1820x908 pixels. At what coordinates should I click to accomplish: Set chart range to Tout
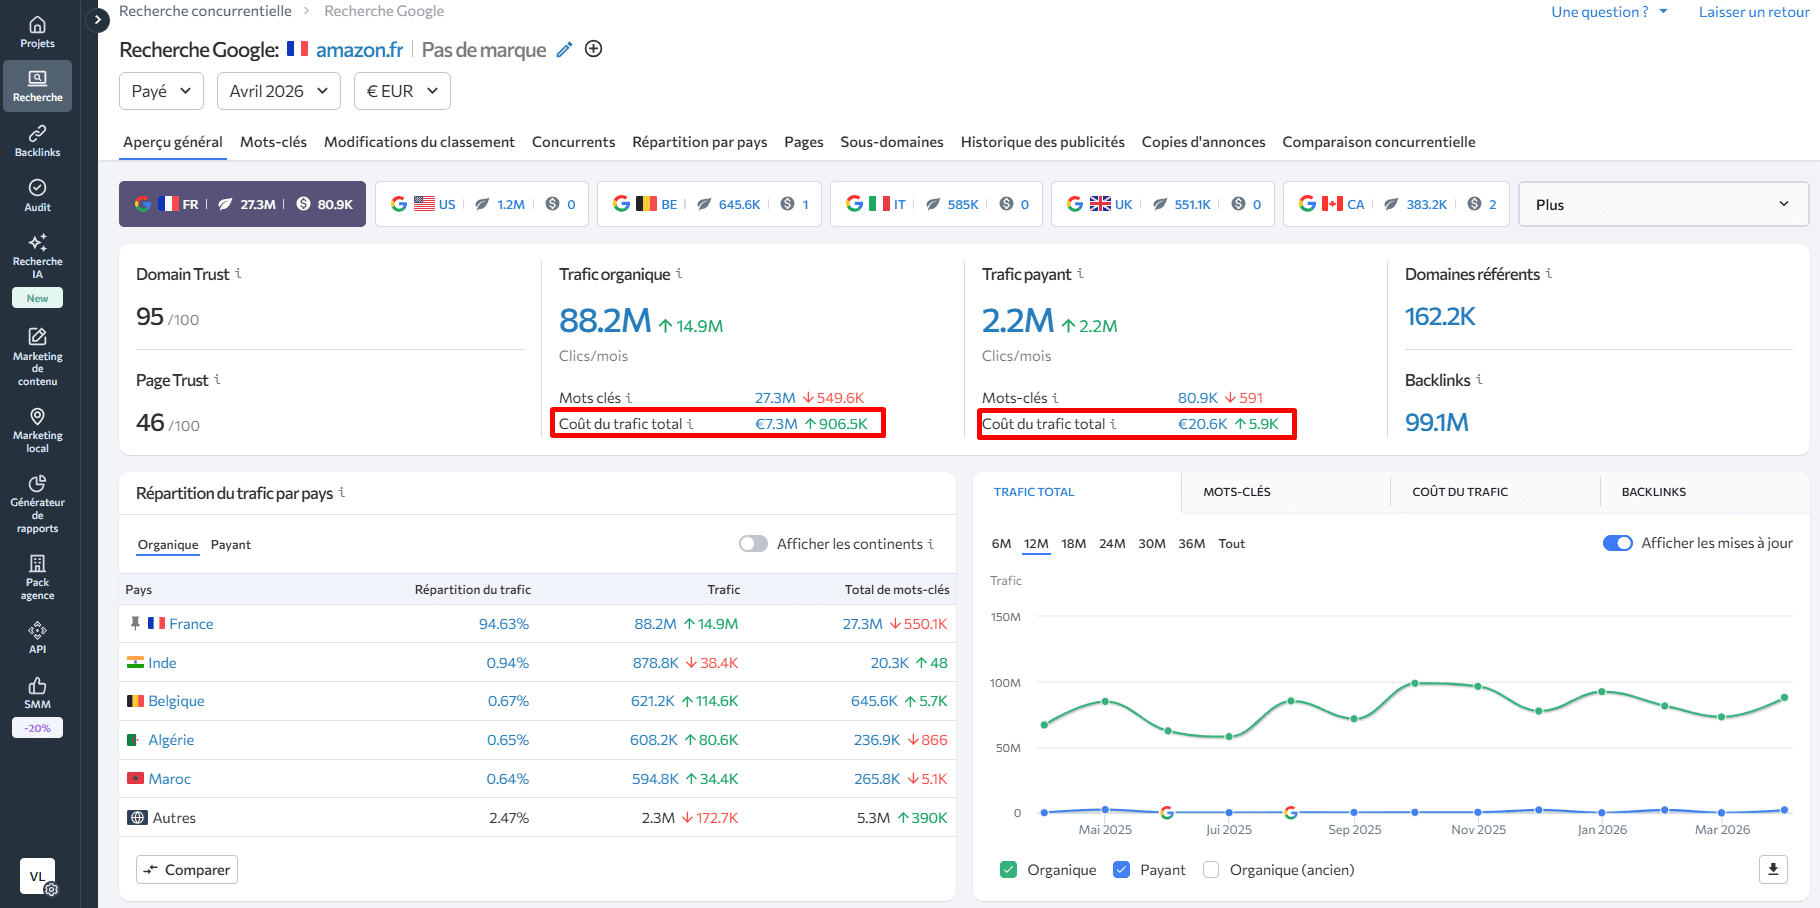(1232, 544)
